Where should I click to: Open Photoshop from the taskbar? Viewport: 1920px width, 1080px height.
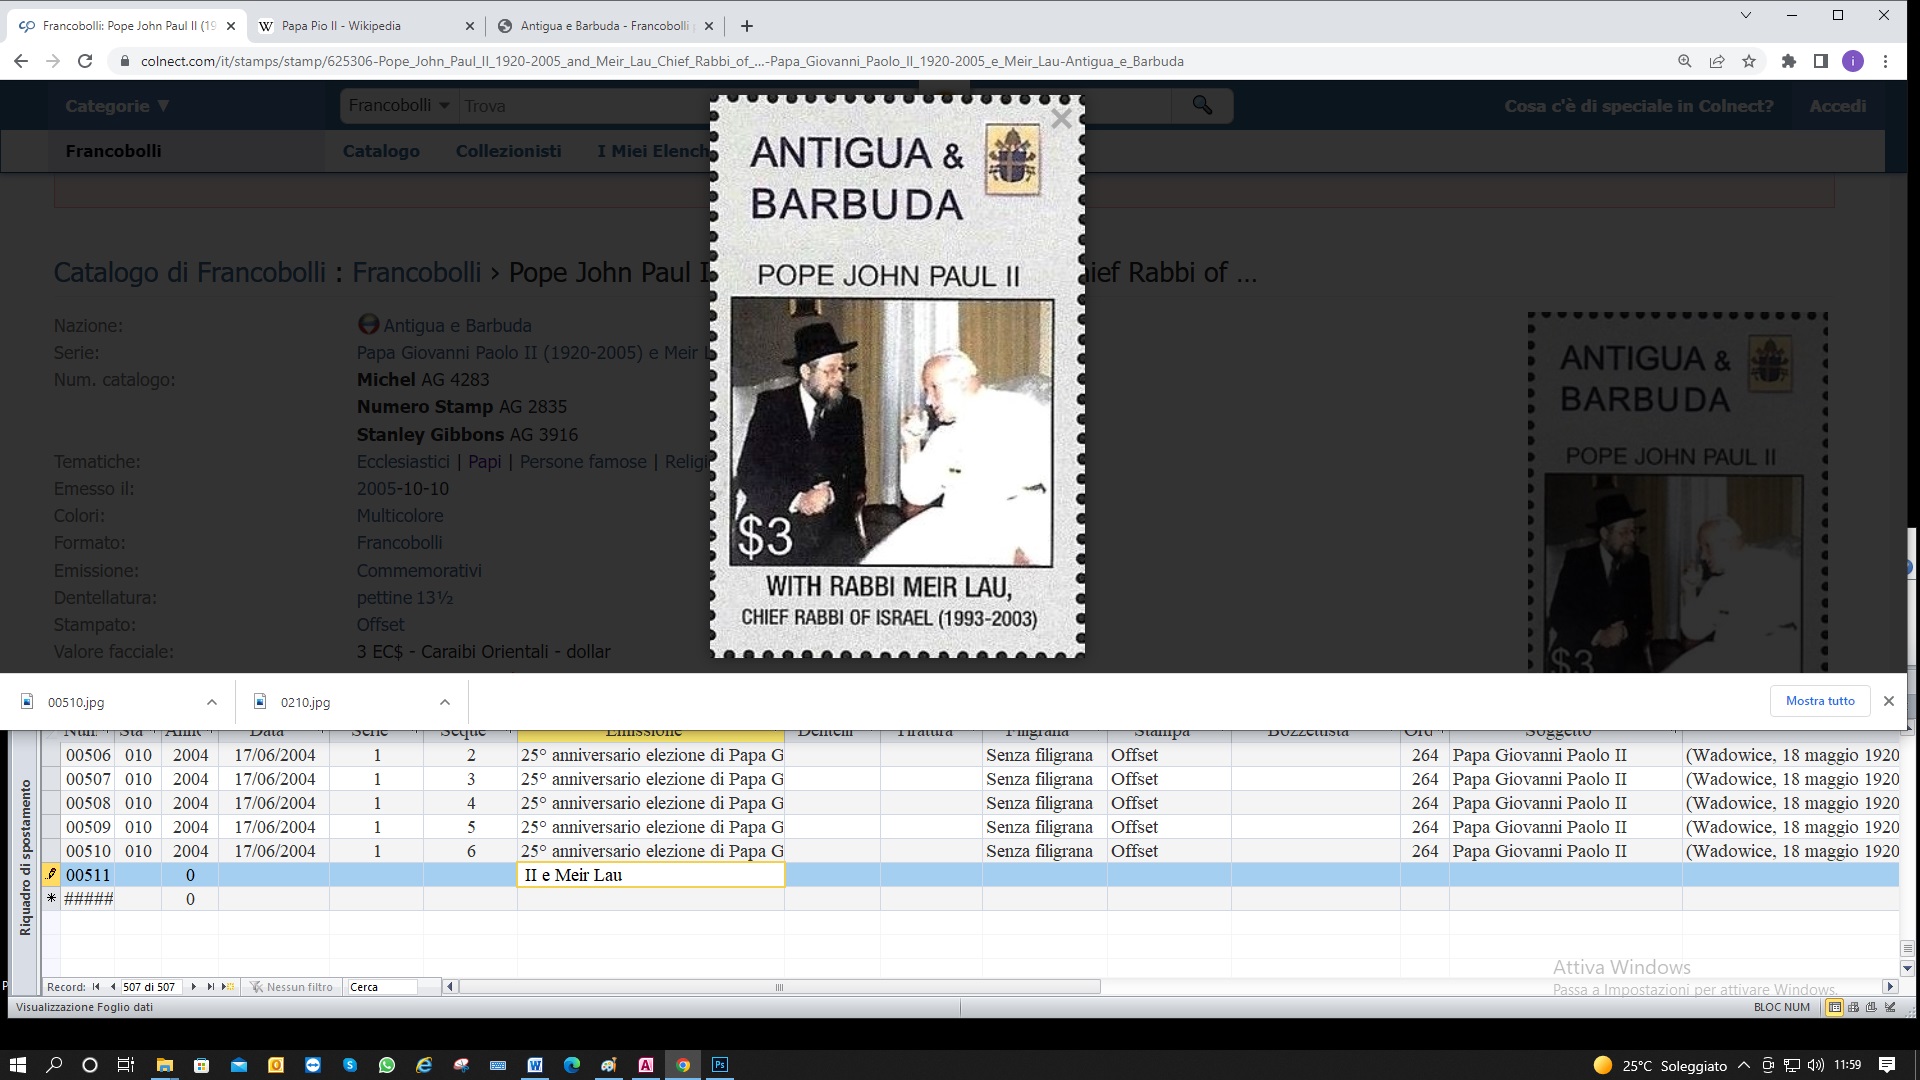[x=720, y=1065]
